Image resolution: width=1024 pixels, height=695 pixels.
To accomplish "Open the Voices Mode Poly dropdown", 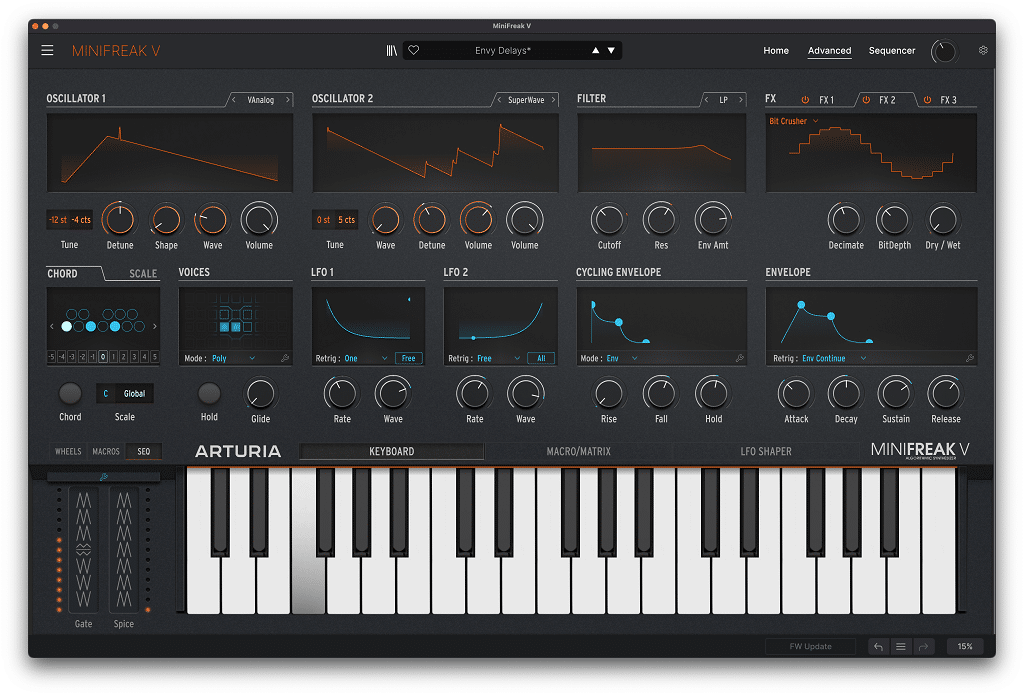I will [x=233, y=358].
